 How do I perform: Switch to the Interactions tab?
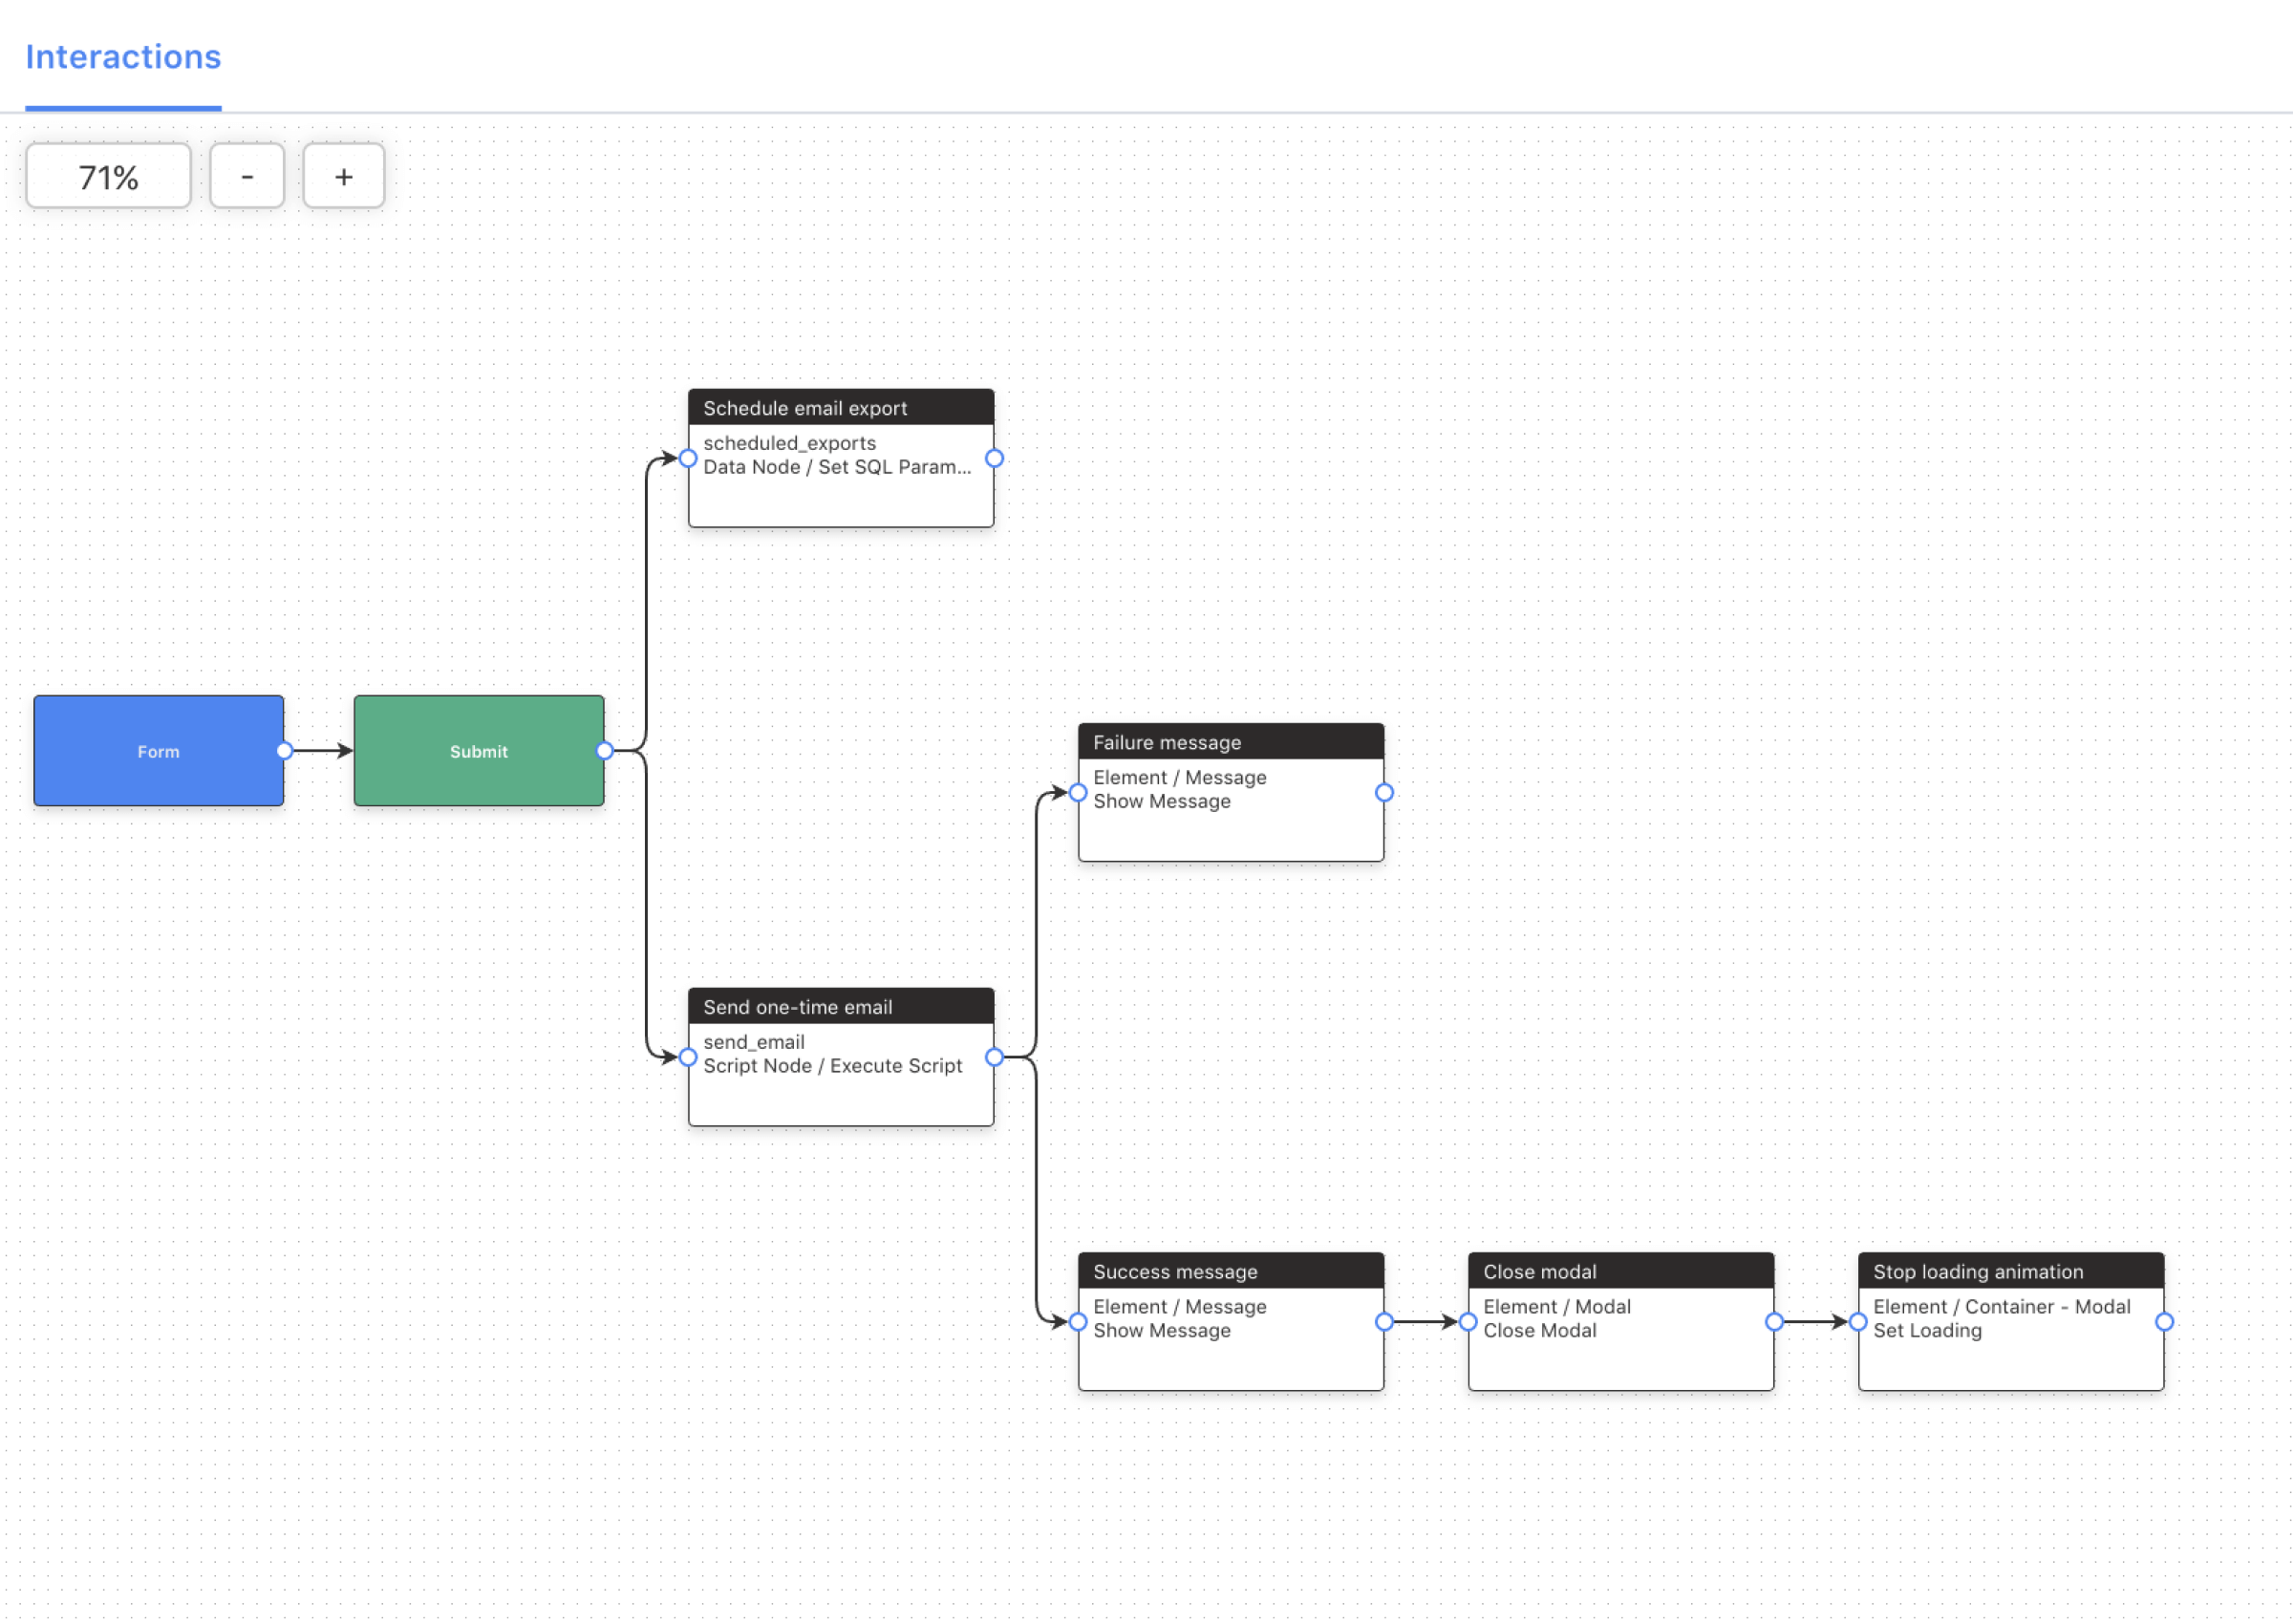pyautogui.click(x=123, y=57)
